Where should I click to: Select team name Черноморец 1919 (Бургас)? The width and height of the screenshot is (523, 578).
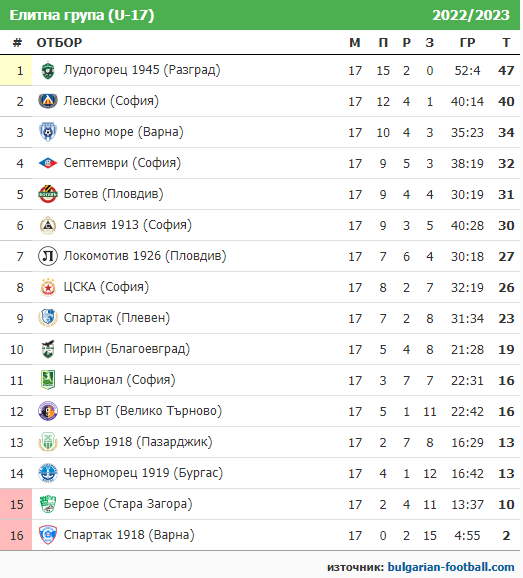(x=143, y=473)
